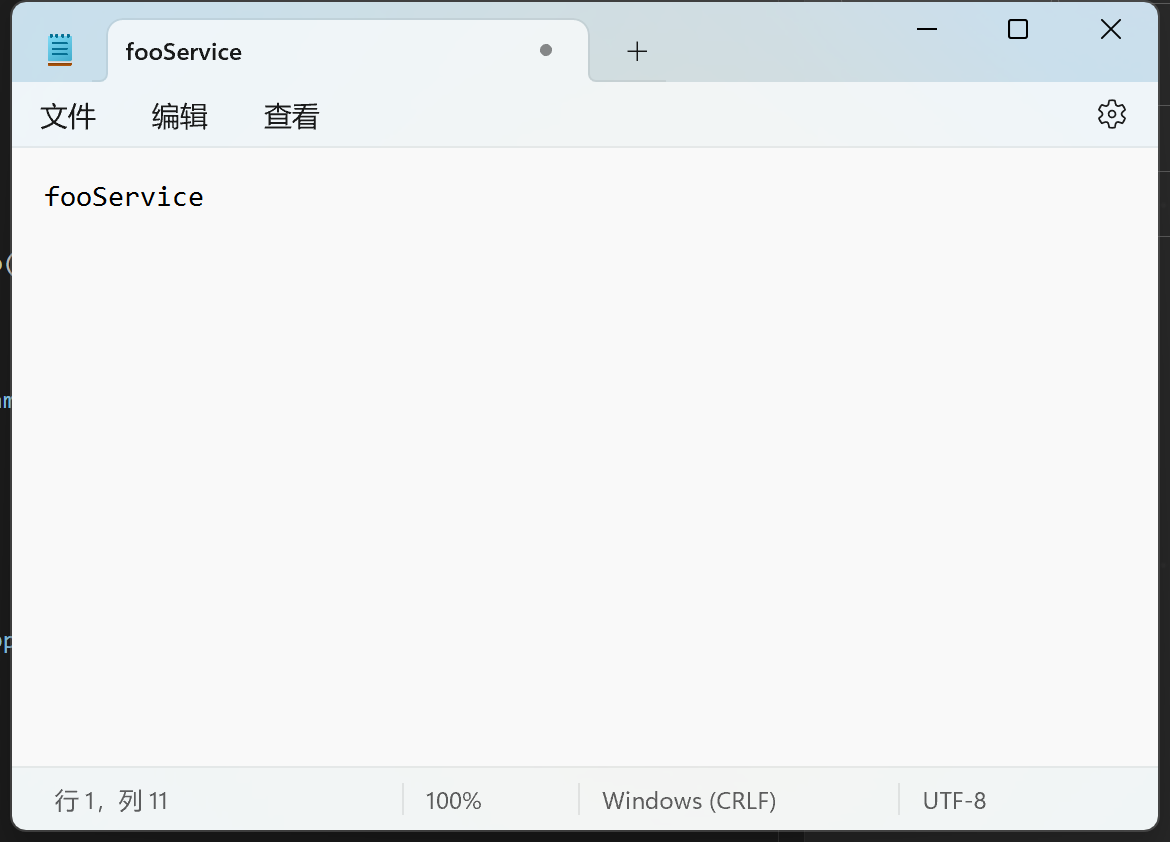Open the 查看 menu

pos(291,117)
